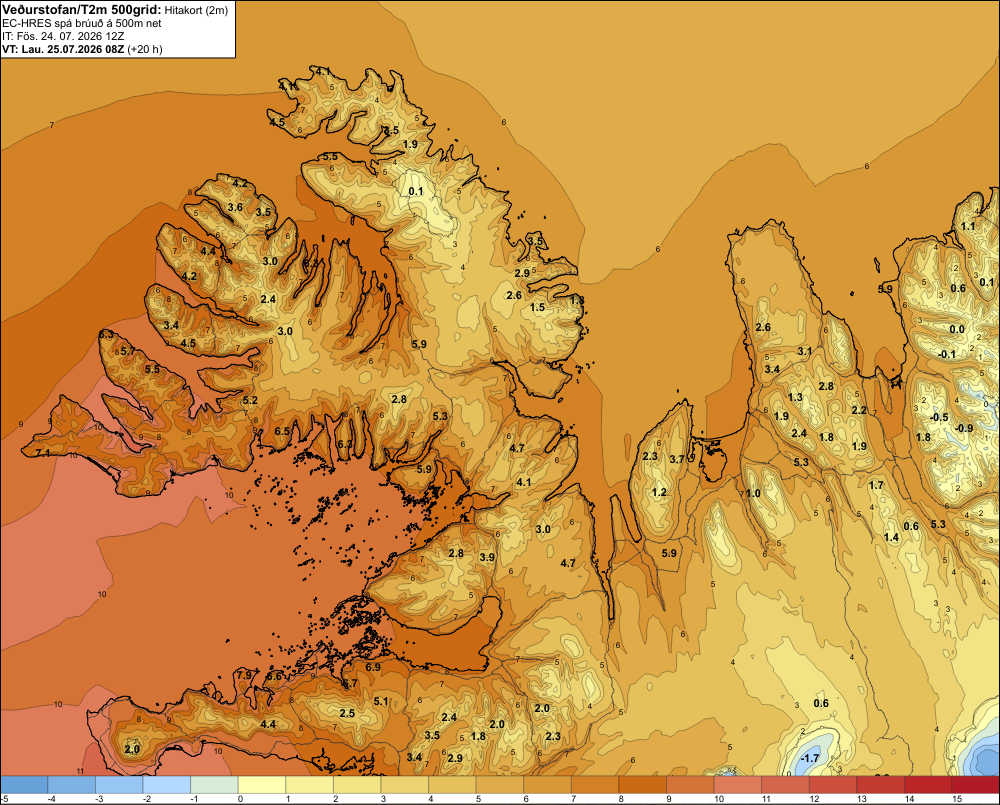Viewport: 1000px width, 805px height.
Task: Click the '2.2' temperature value
Action: 859,410
